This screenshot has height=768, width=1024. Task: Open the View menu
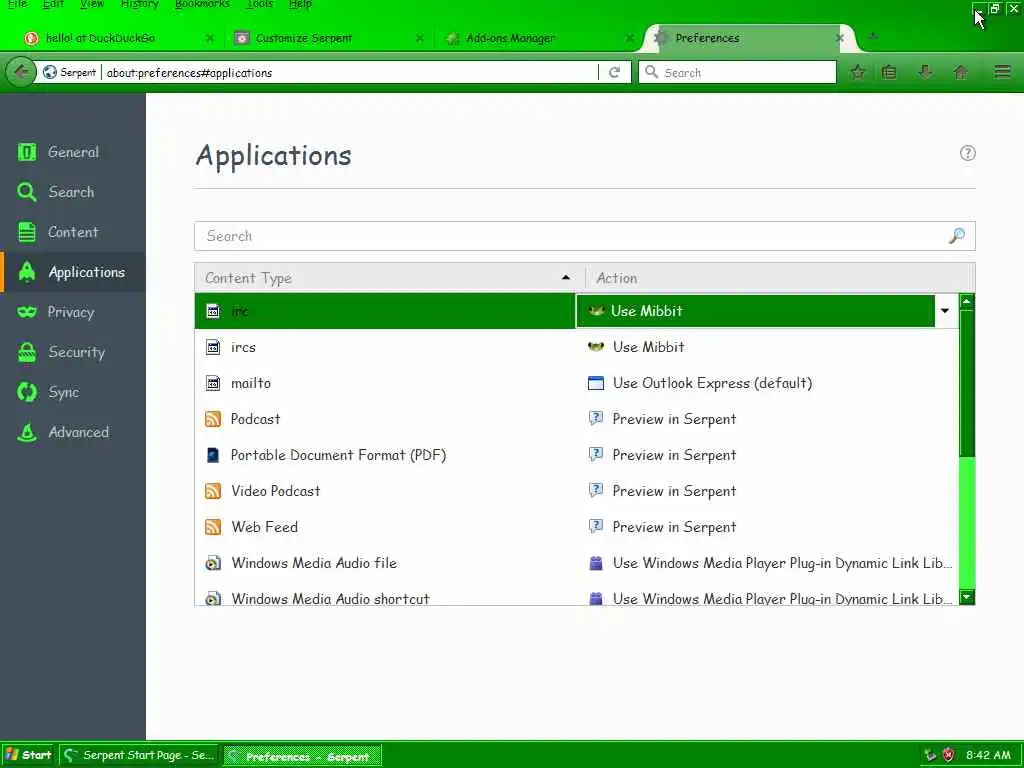click(92, 4)
